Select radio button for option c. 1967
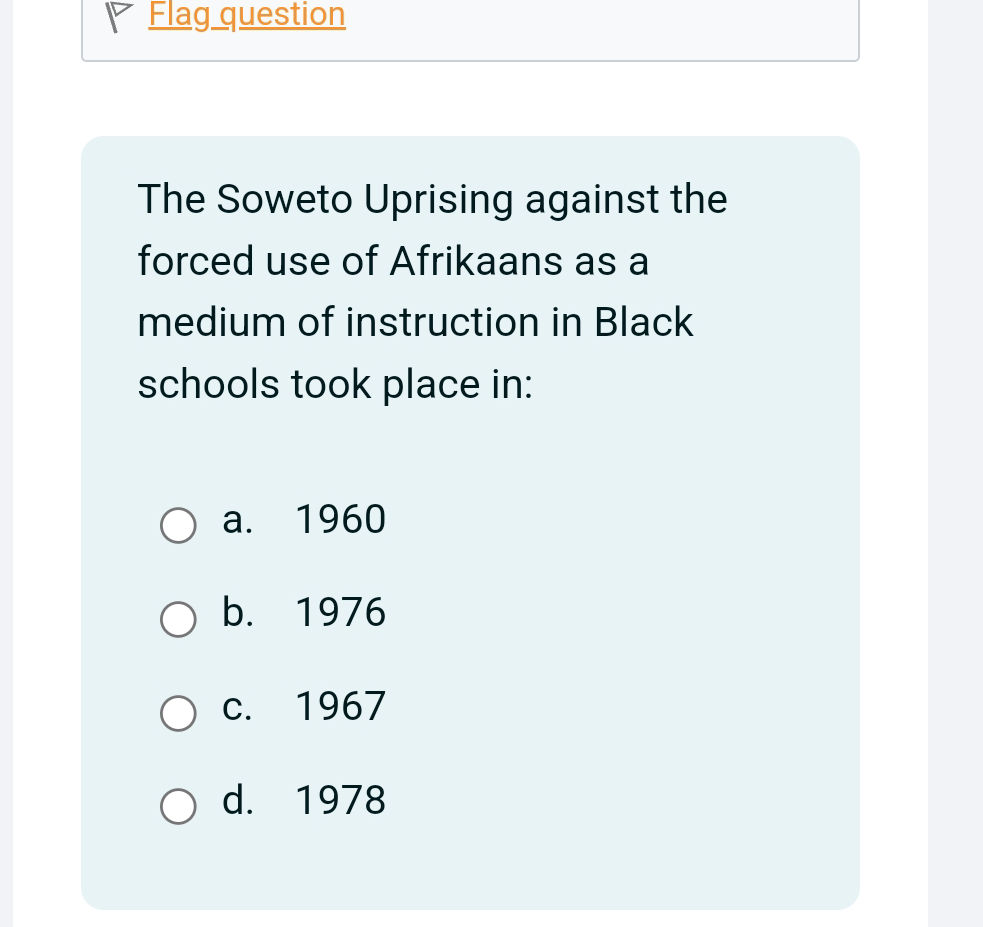Viewport: 983px width, 927px height. point(178,713)
